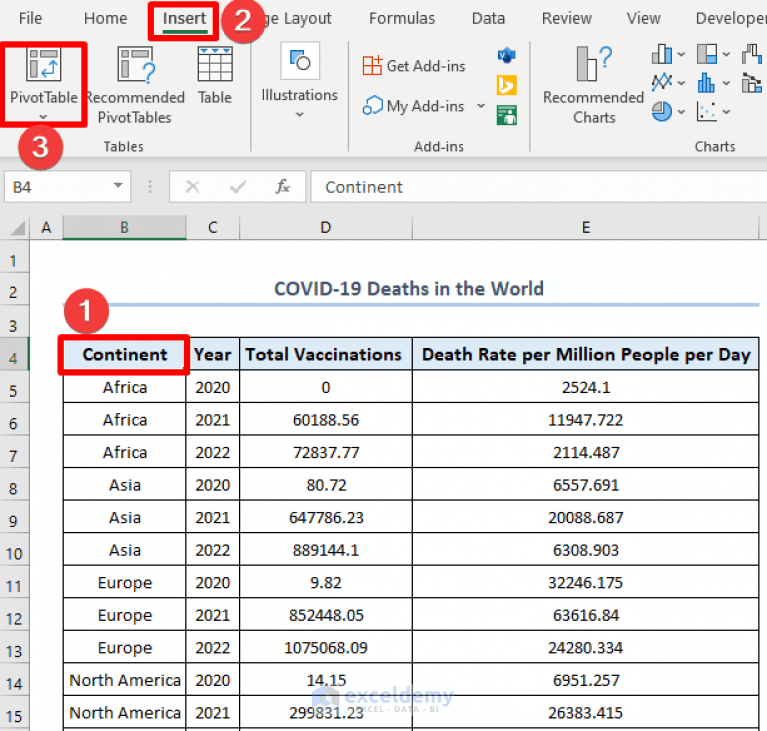Expand column chart dropdown arrow
767x731 pixels.
(x=681, y=54)
